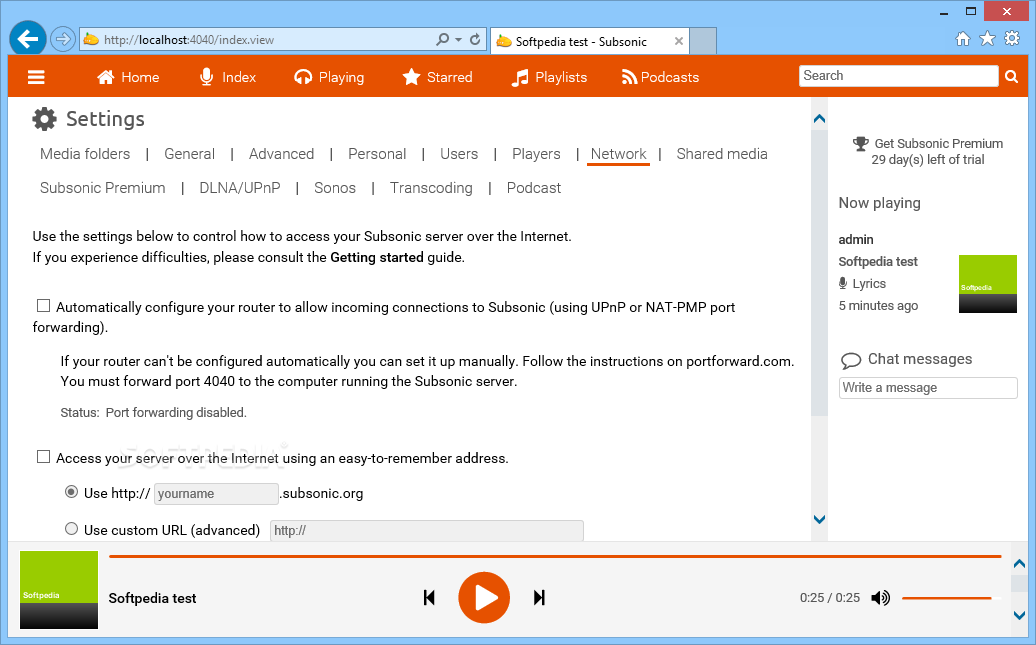
Task: Skip to the next track
Action: coord(539,598)
